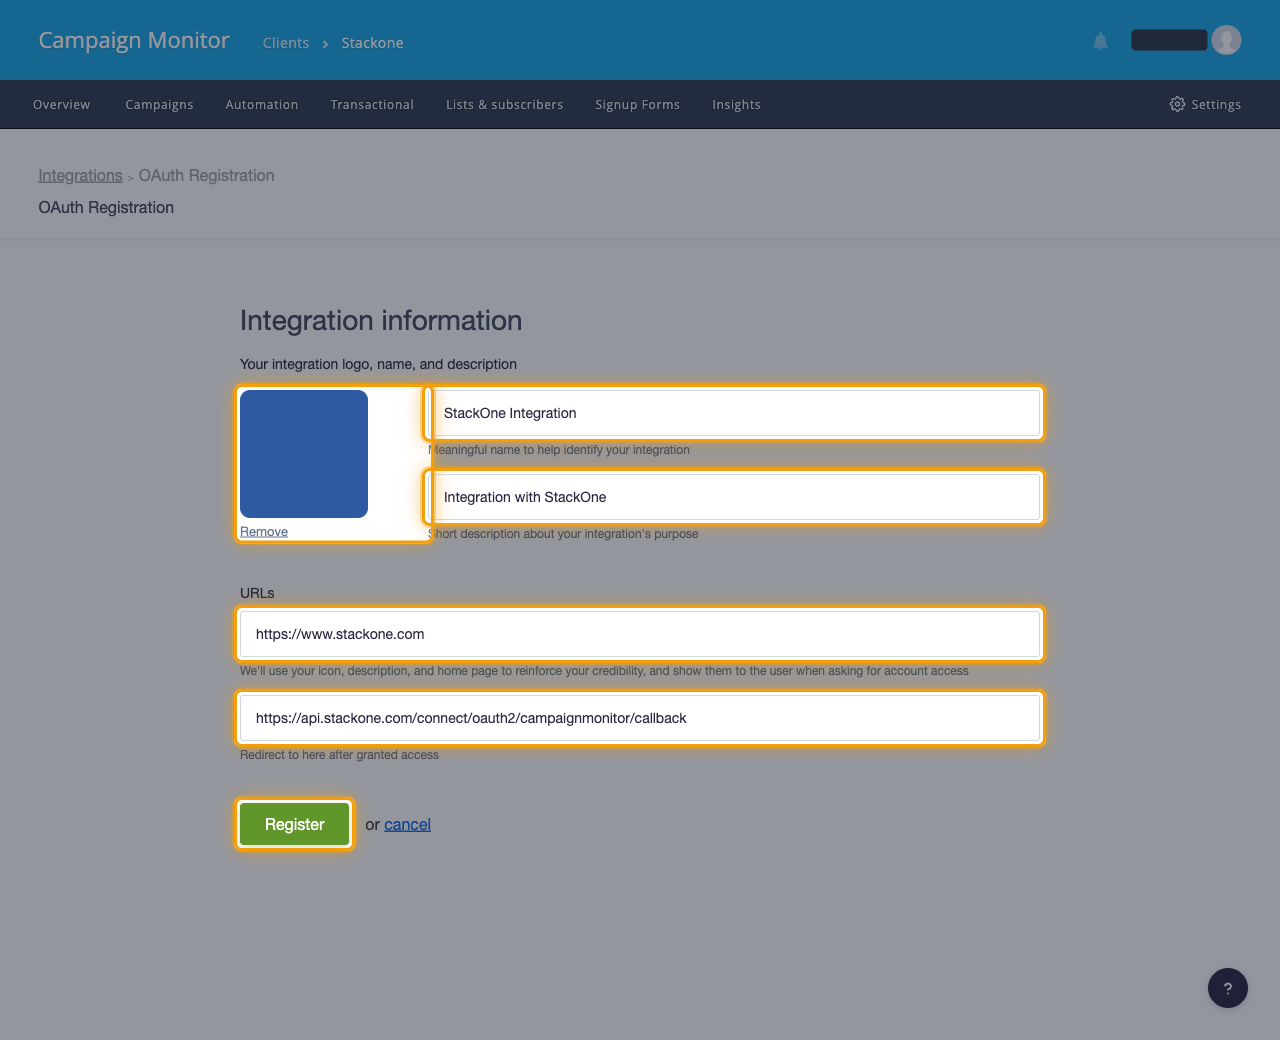
Task: Click the OAuth callback redirect URL field
Action: pos(640,718)
